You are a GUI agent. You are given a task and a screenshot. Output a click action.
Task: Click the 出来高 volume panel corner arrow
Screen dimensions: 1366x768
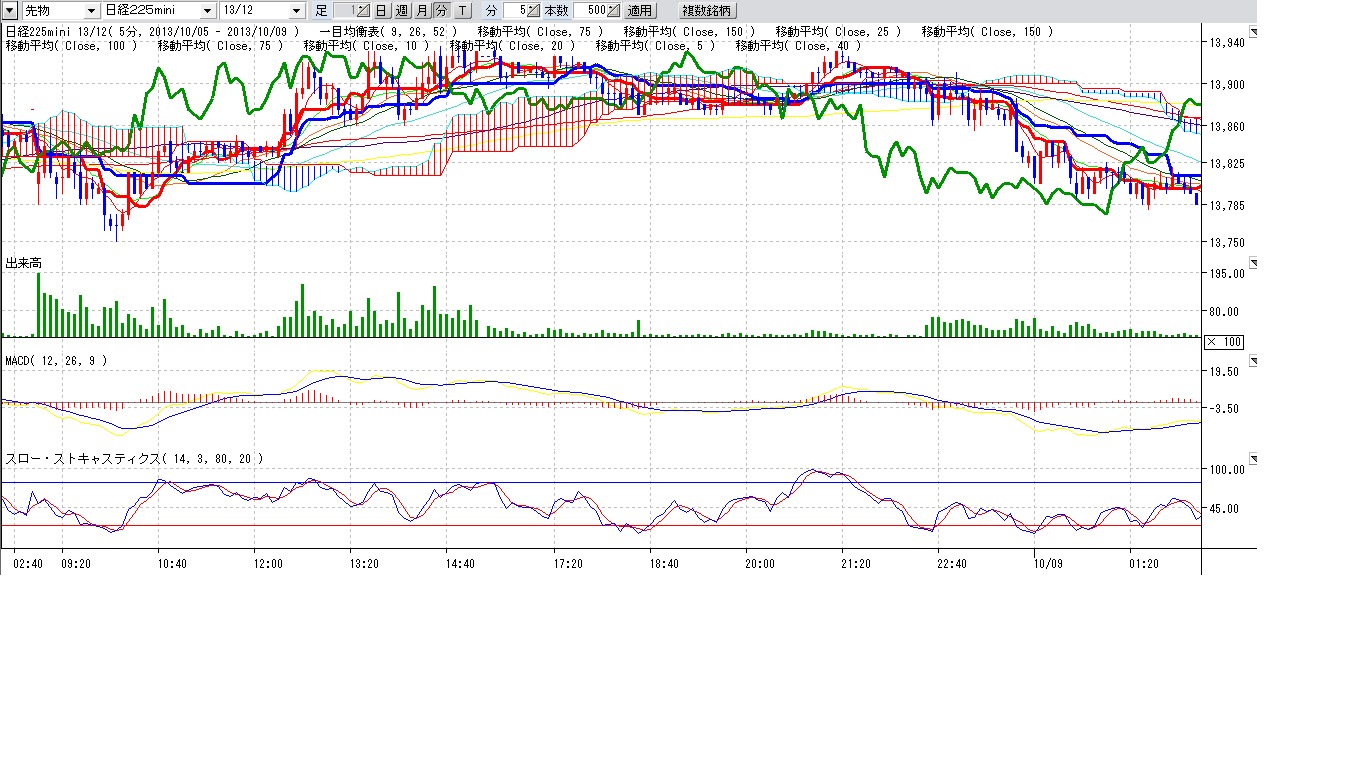pos(1255,263)
